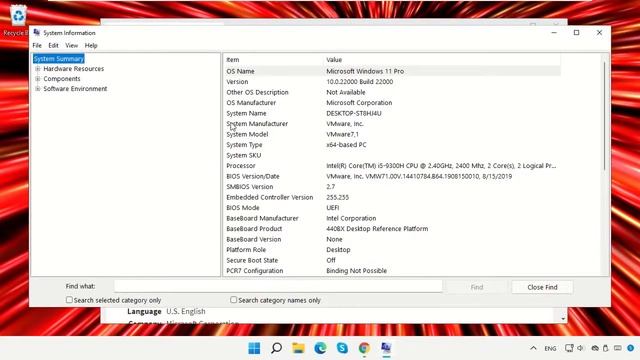This screenshot has width=640, height=360.
Task: Show hidden tray icons
Action: [533, 348]
